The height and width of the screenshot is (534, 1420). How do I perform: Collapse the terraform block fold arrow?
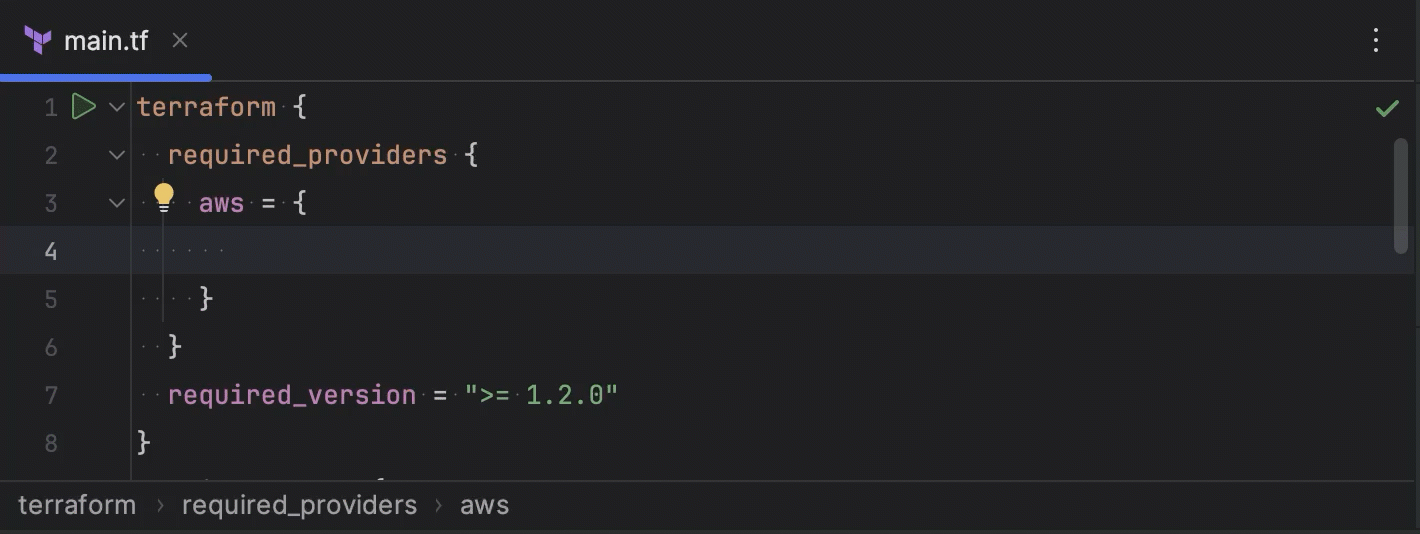pos(117,107)
